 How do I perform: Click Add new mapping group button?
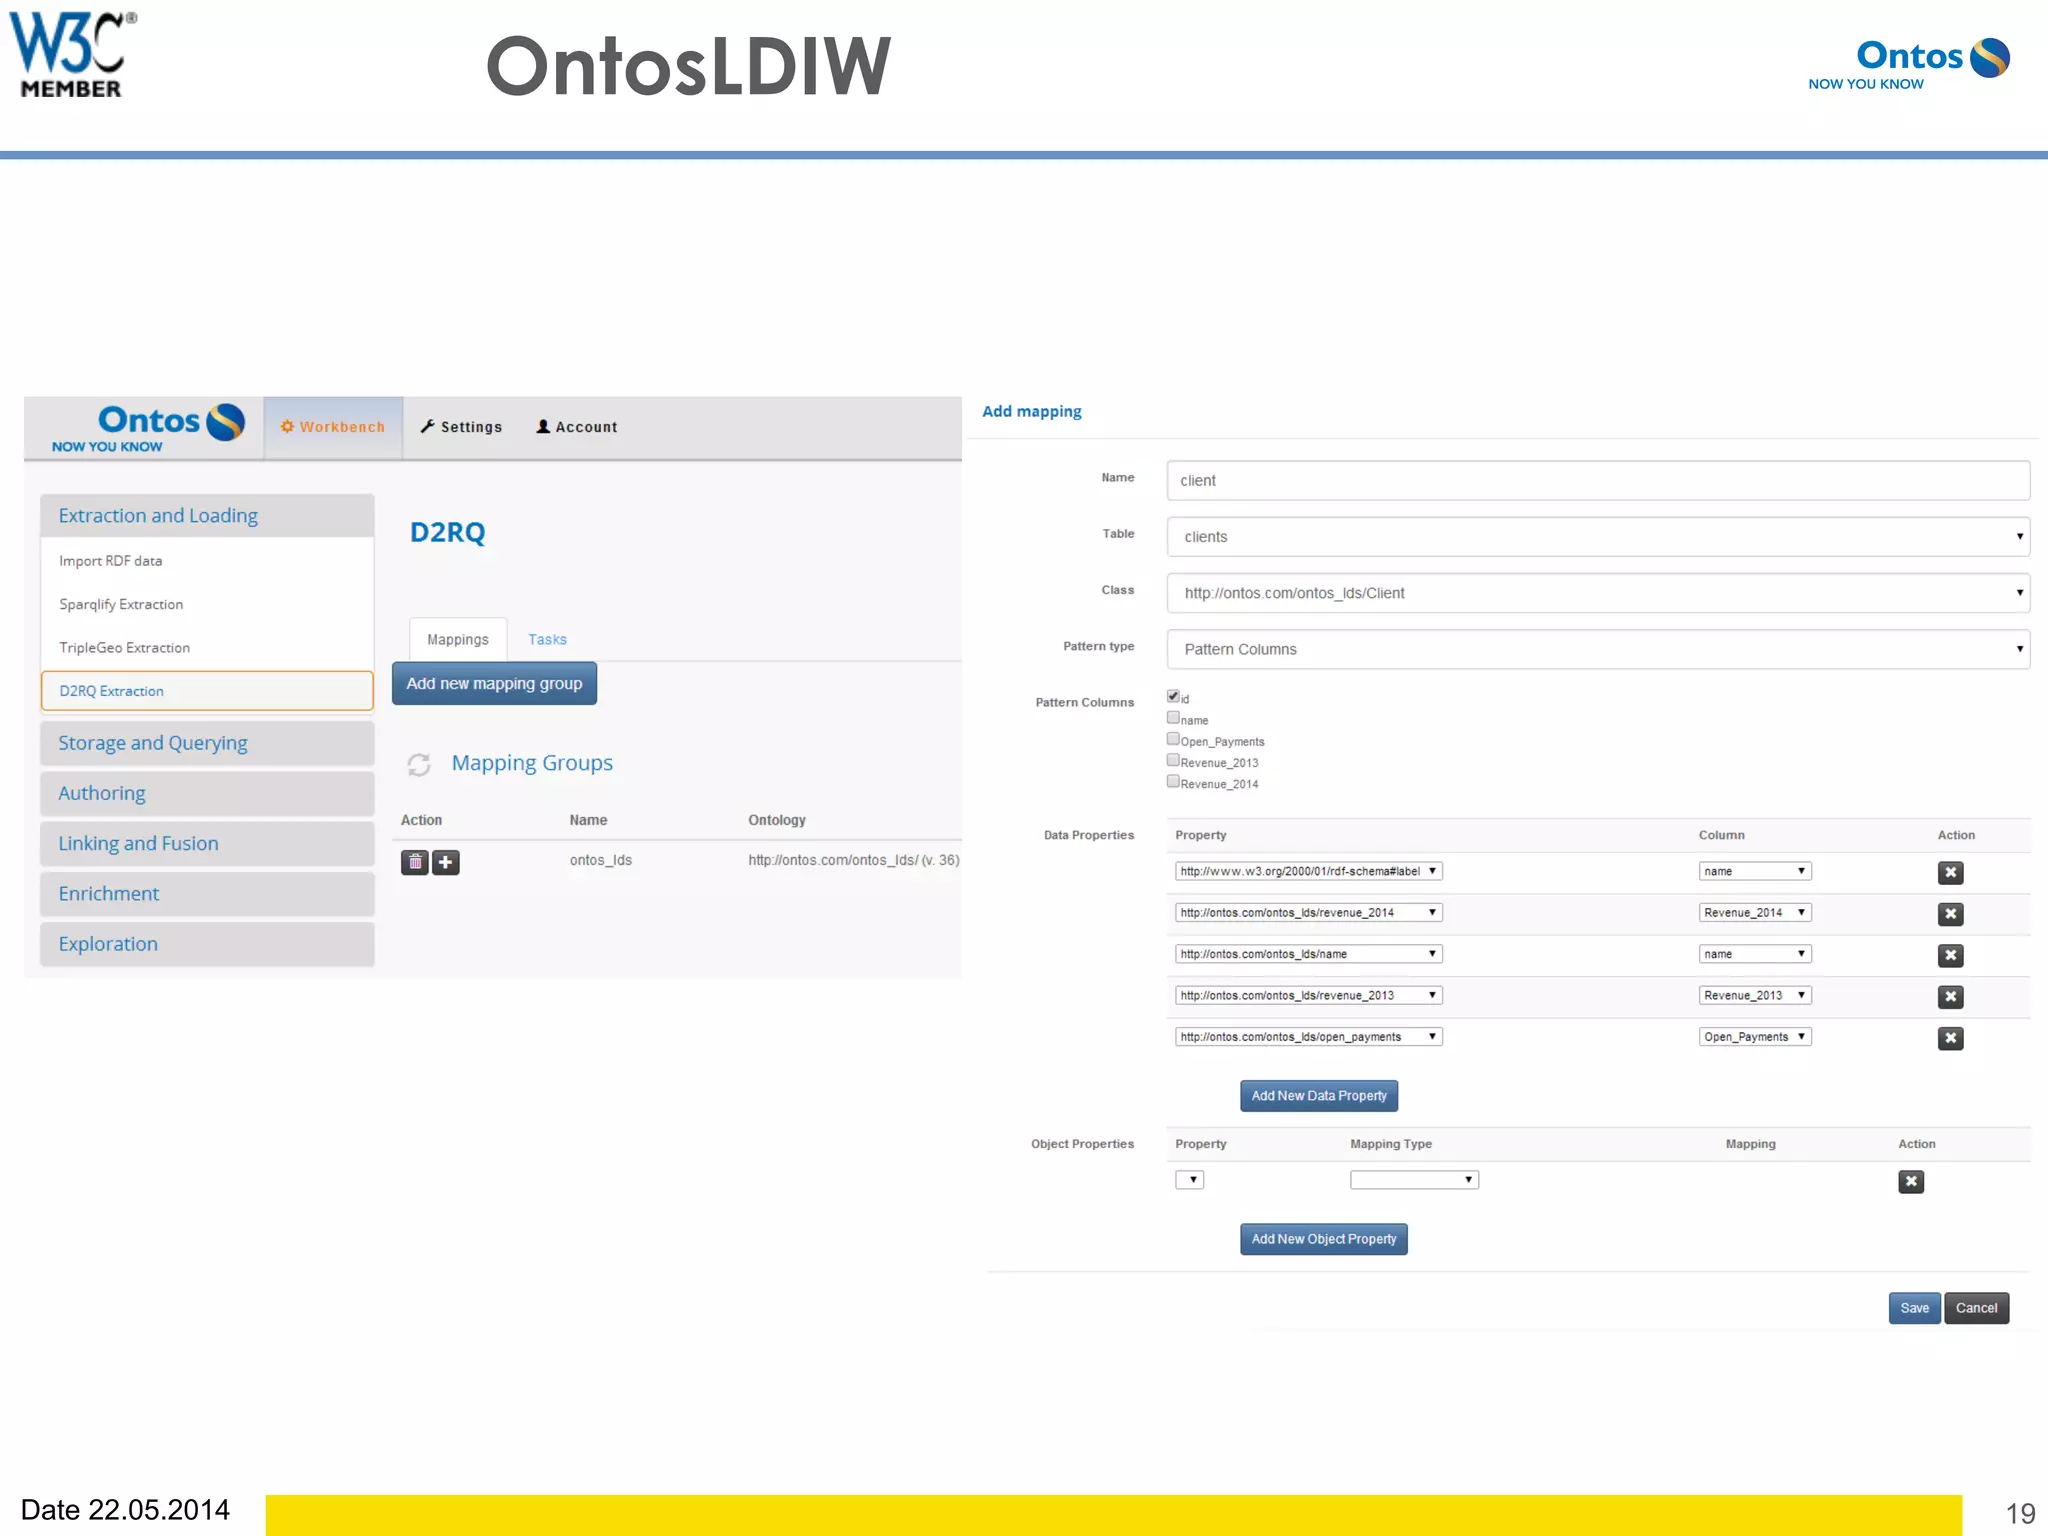(494, 684)
